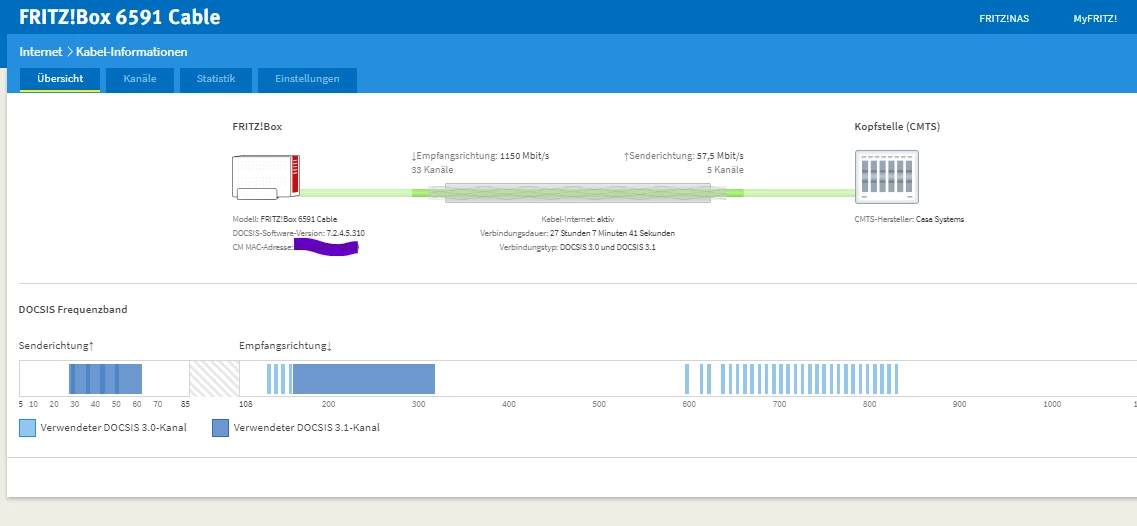Click the FRITZ!Box router icon
This screenshot has height=526, width=1137.
click(x=265, y=176)
